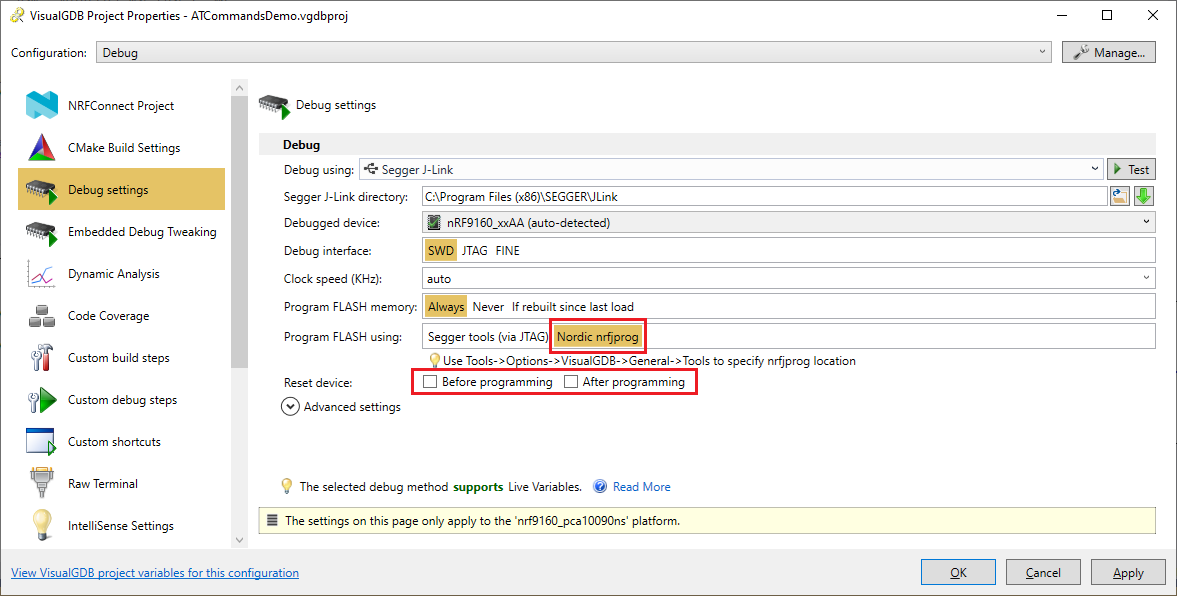Image resolution: width=1177 pixels, height=596 pixels.
Task: Open the Configuration dropdown
Action: pyautogui.click(x=574, y=53)
